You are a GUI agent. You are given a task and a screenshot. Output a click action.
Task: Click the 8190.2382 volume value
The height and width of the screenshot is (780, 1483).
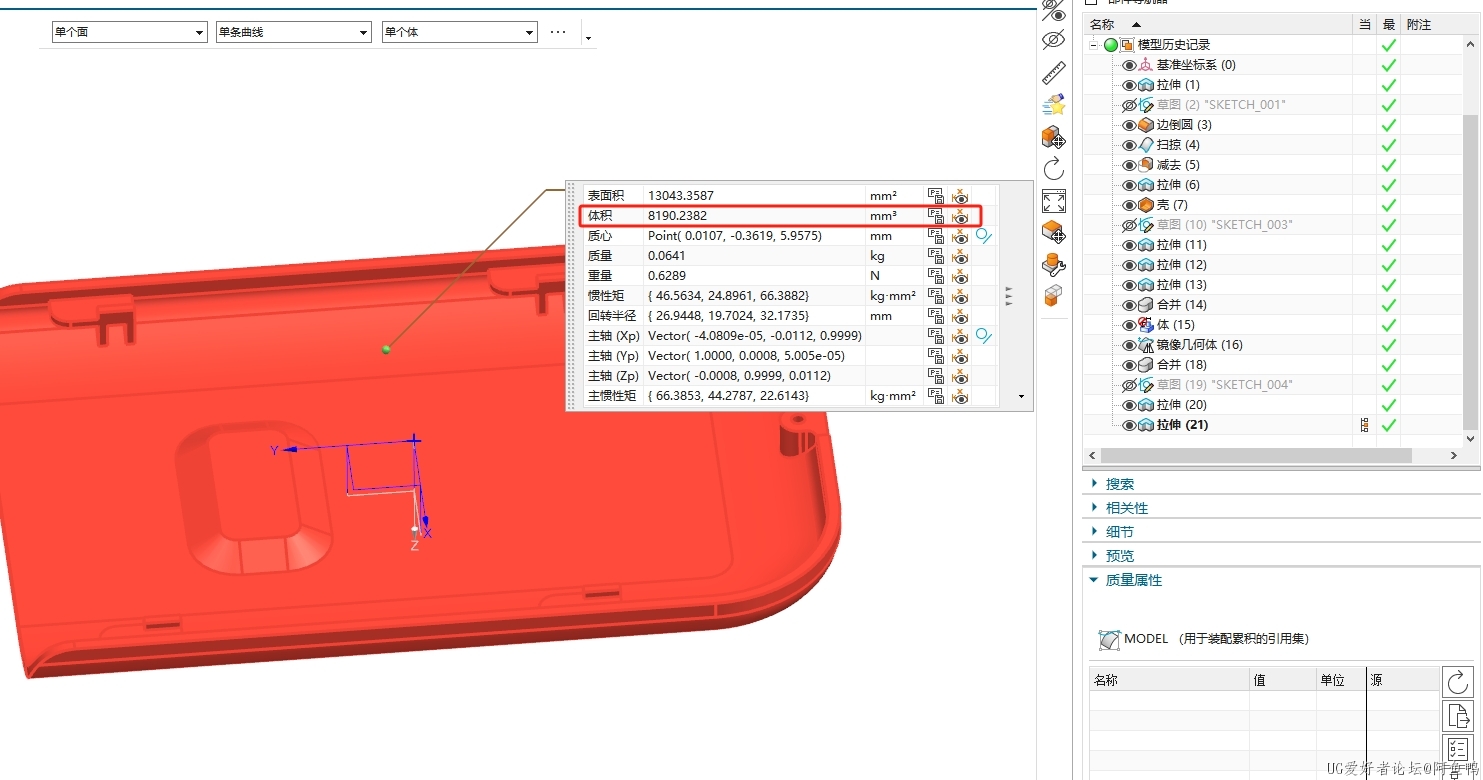tap(678, 216)
